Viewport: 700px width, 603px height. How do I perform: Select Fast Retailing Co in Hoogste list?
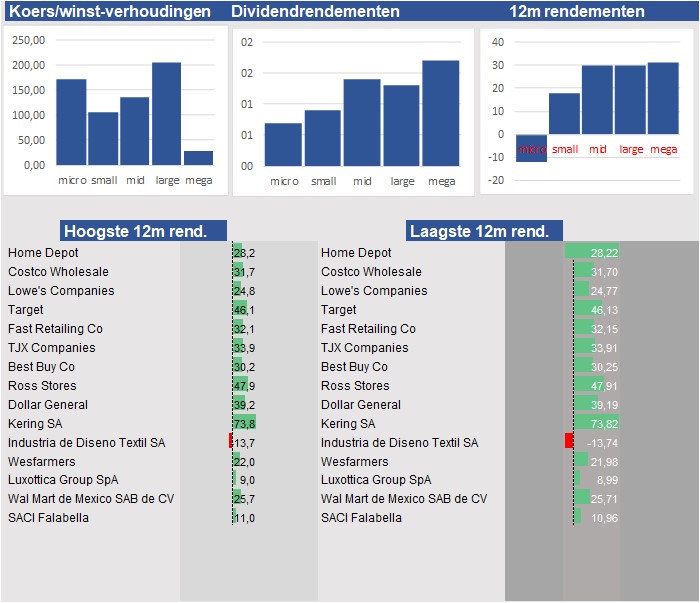55,329
